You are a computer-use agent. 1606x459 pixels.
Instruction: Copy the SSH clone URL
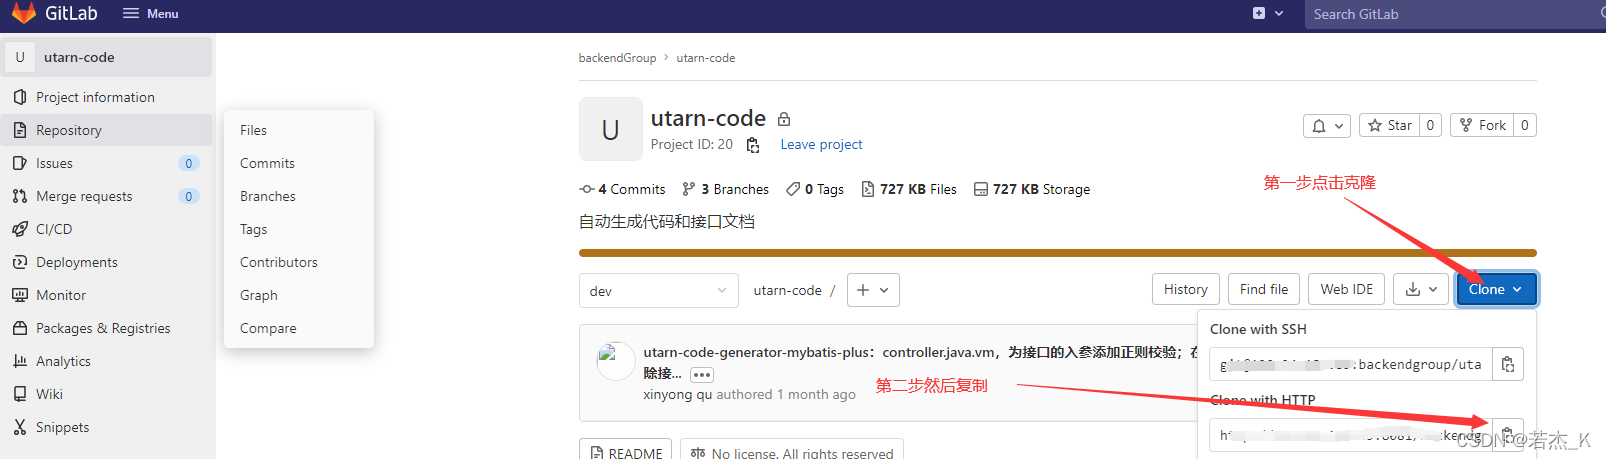1508,365
